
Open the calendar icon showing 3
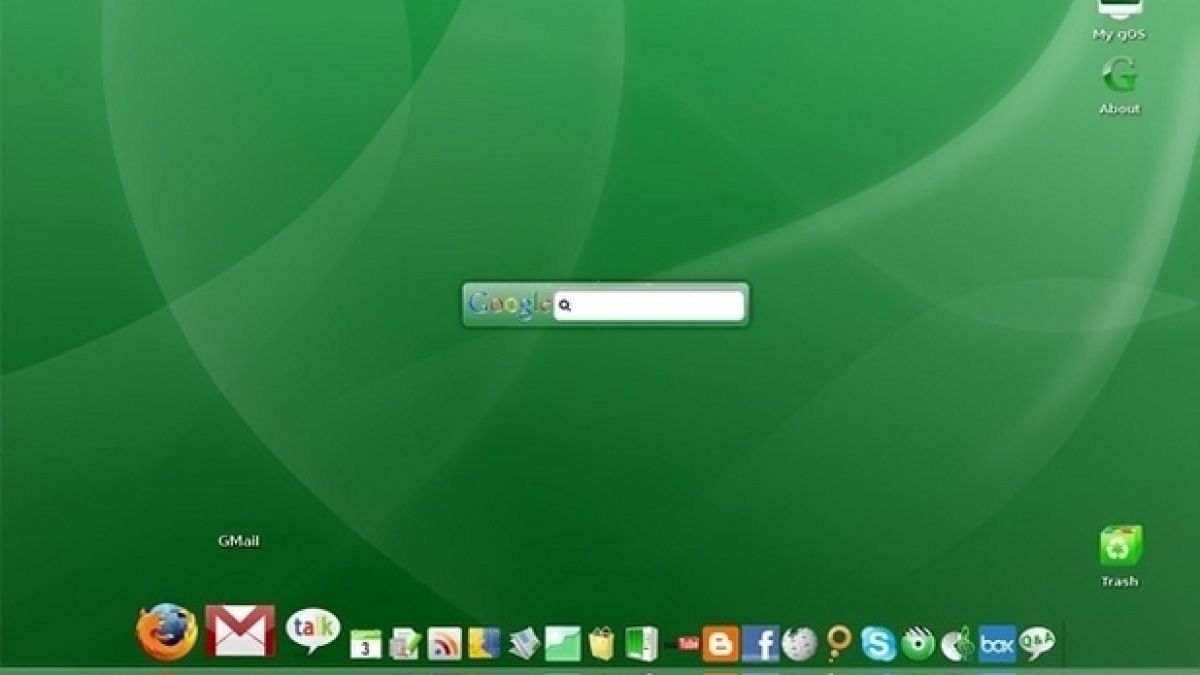pyautogui.click(x=366, y=644)
